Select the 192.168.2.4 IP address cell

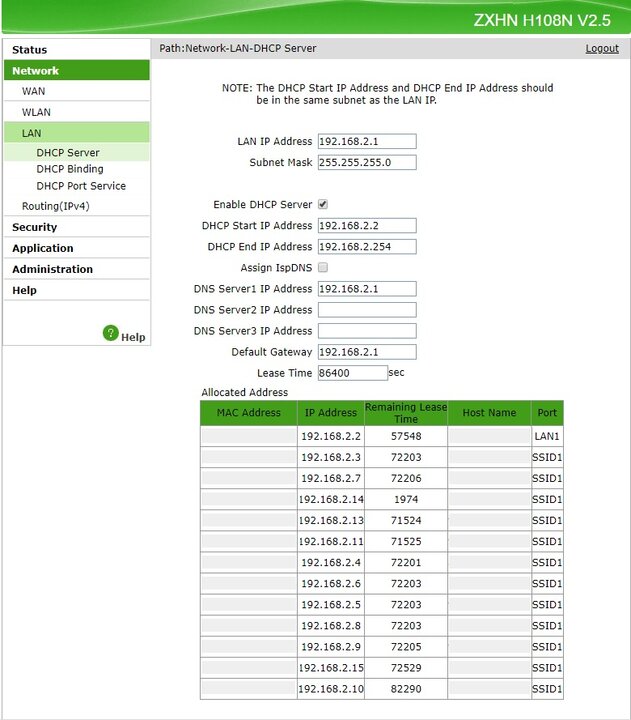(x=331, y=562)
